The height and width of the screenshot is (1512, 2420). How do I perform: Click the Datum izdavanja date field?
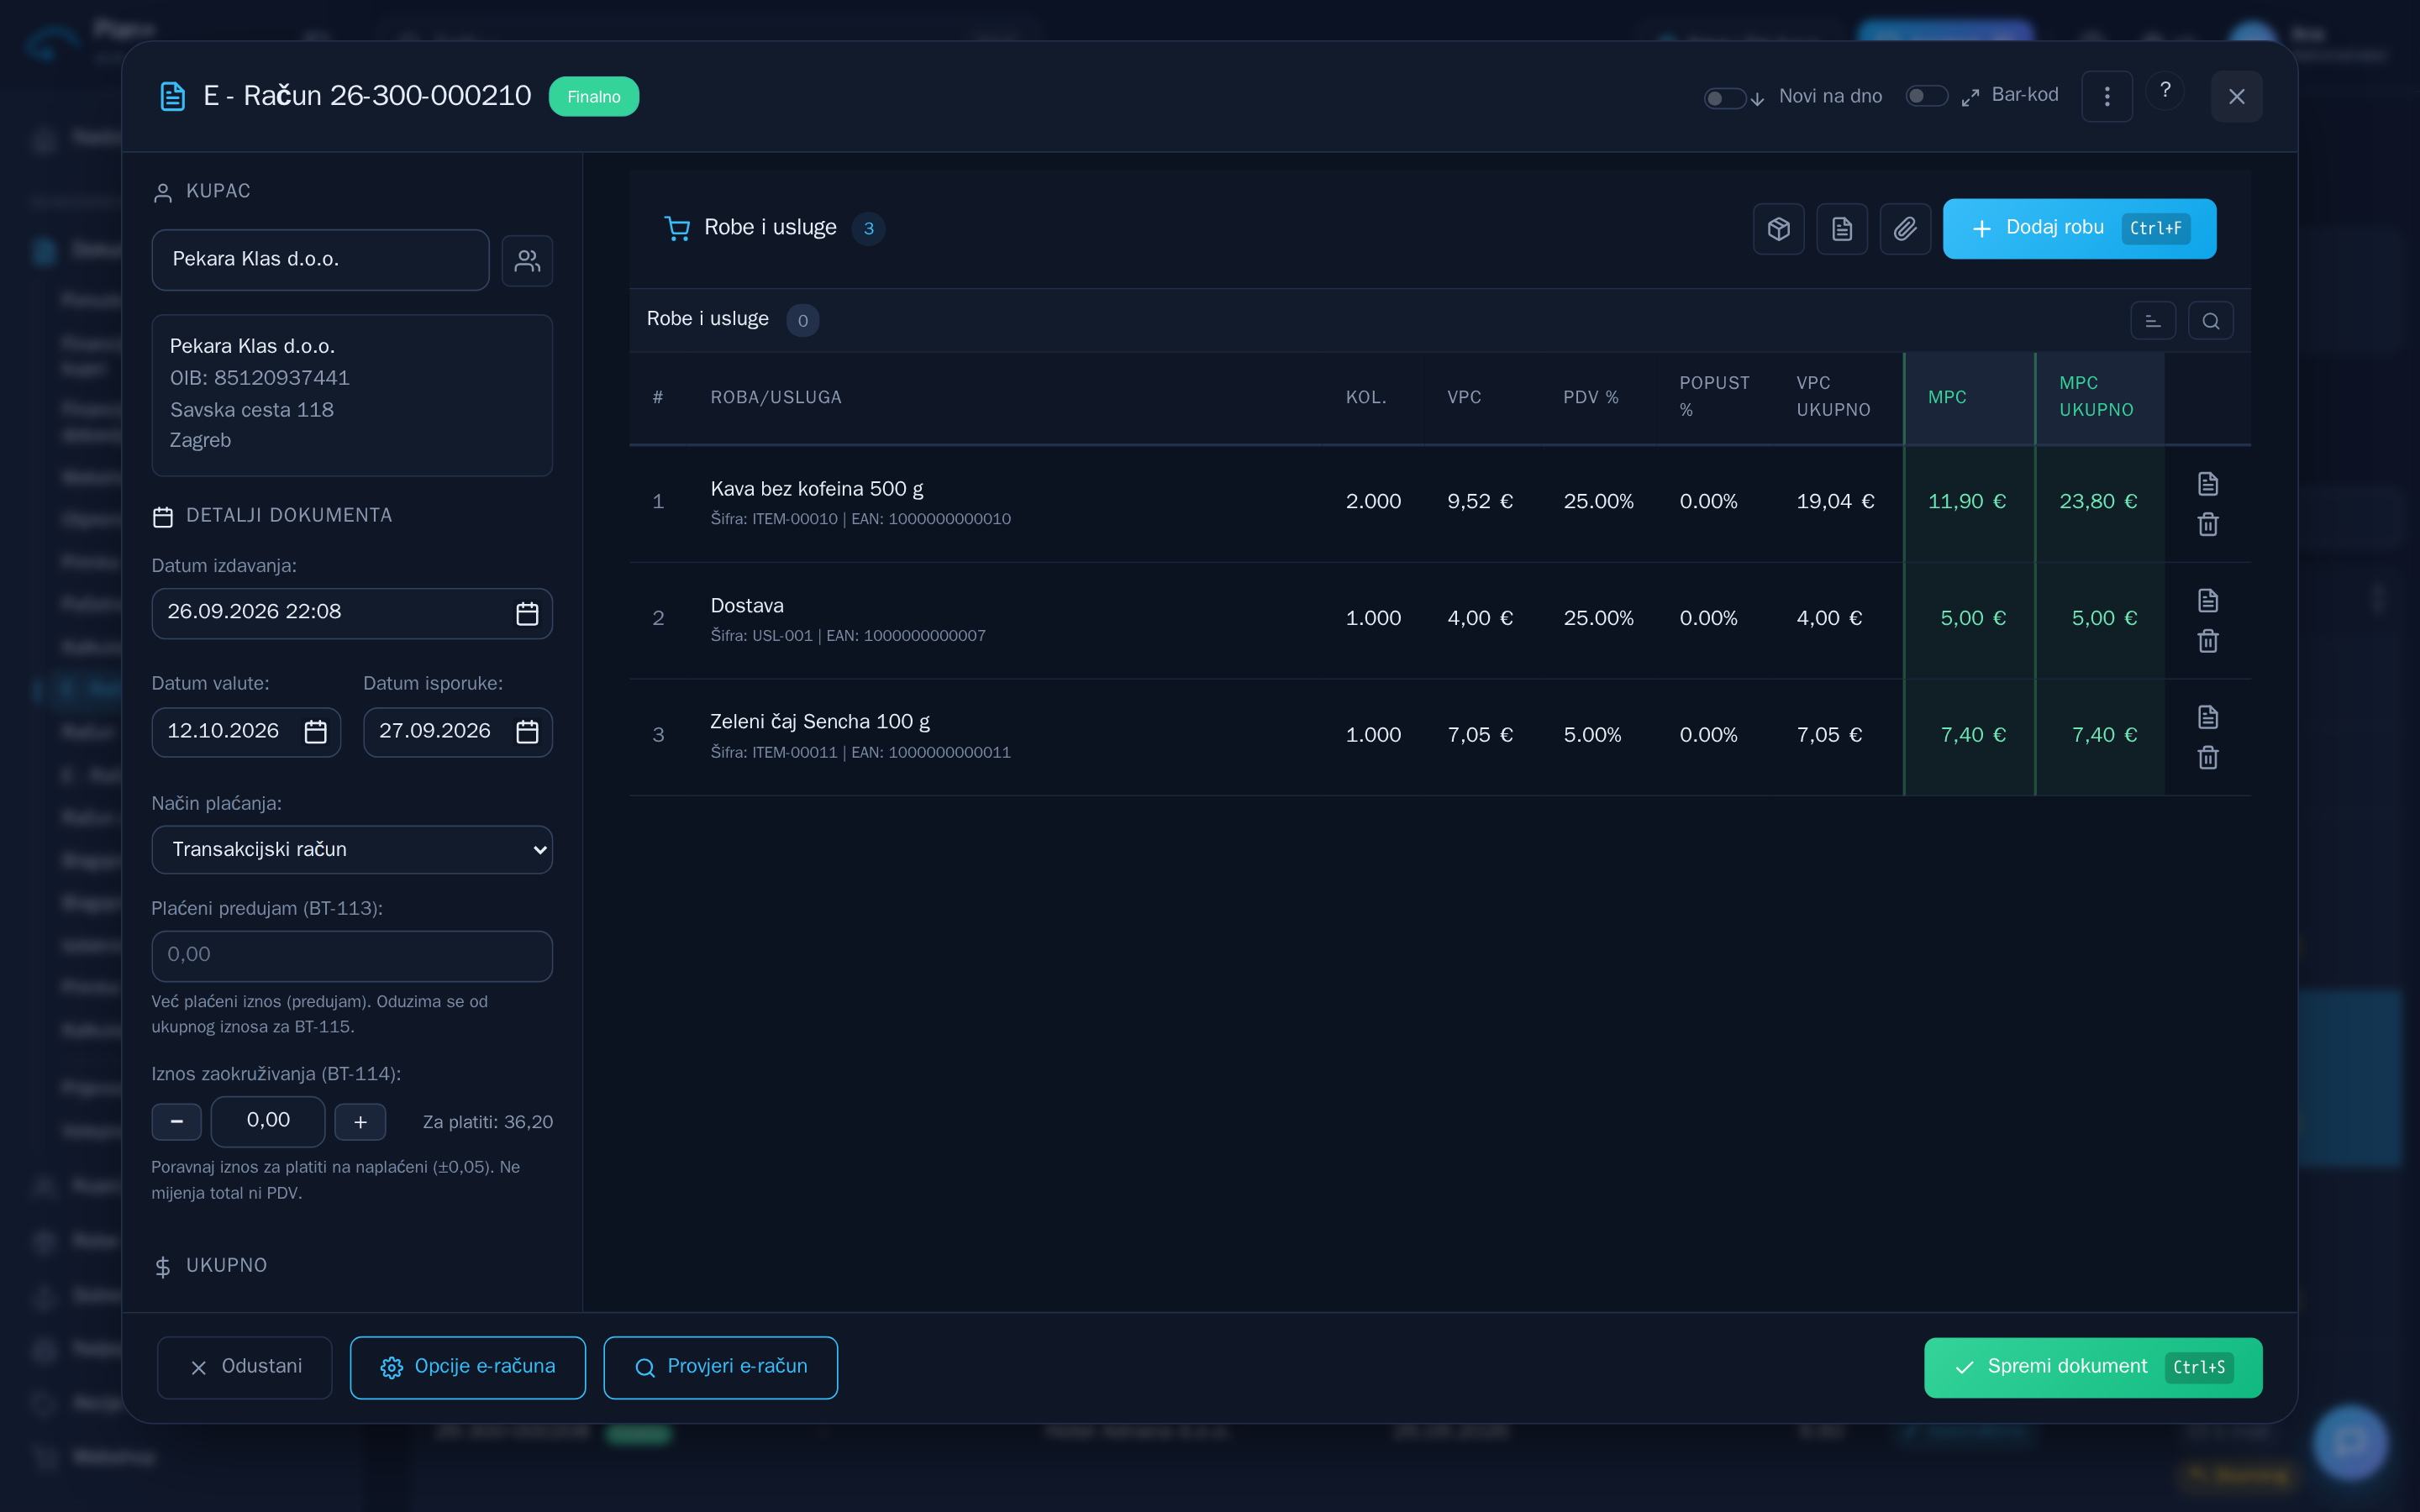[352, 613]
